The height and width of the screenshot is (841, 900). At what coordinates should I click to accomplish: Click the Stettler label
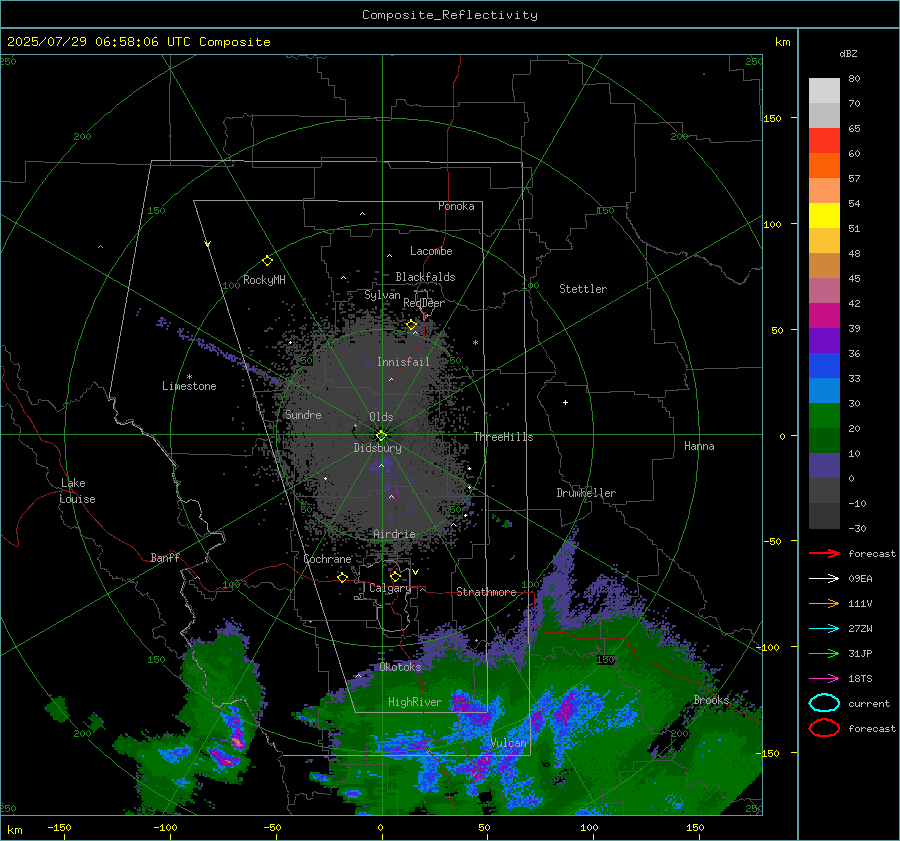click(x=583, y=289)
